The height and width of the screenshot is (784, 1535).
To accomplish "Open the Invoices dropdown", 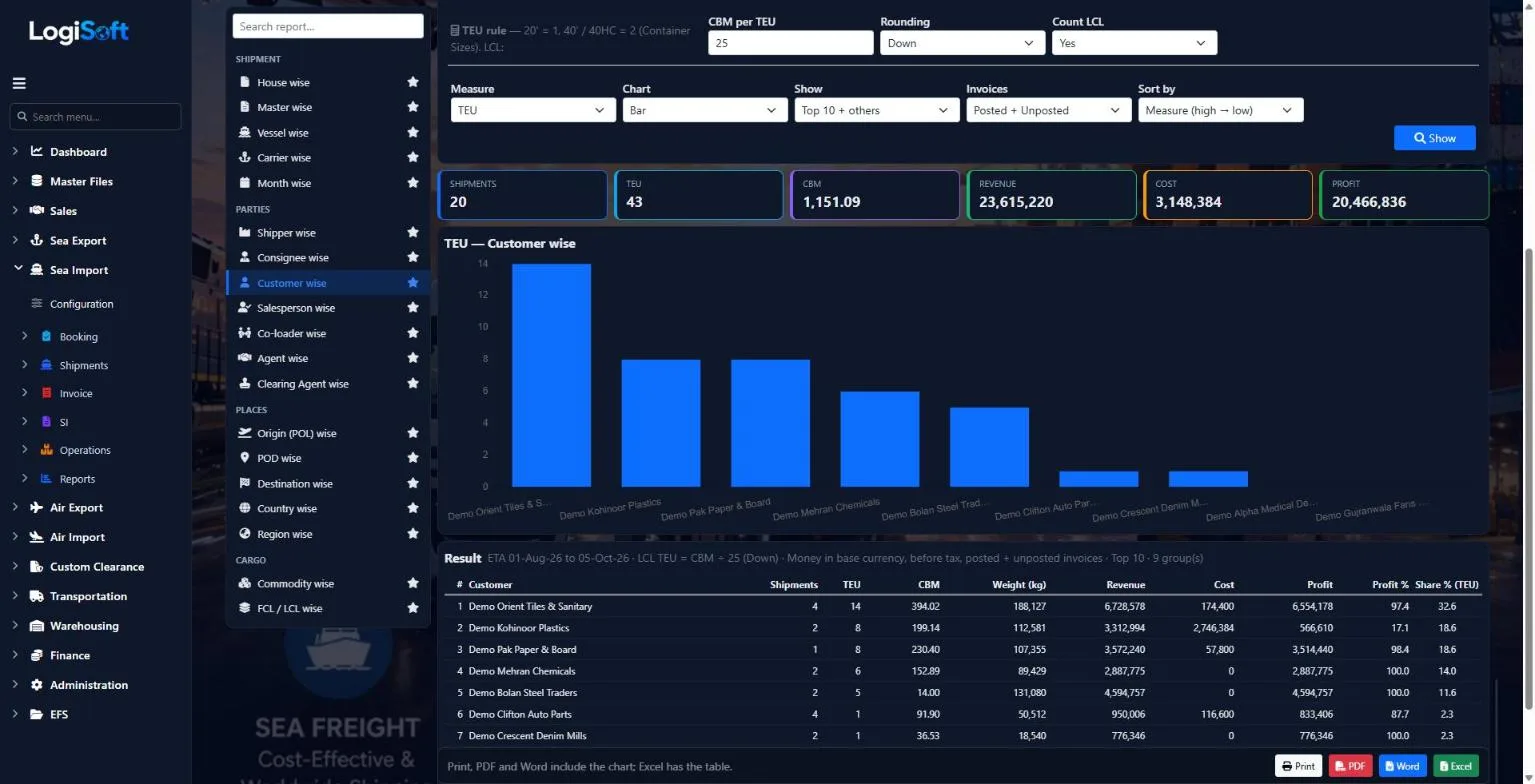I will (1049, 110).
